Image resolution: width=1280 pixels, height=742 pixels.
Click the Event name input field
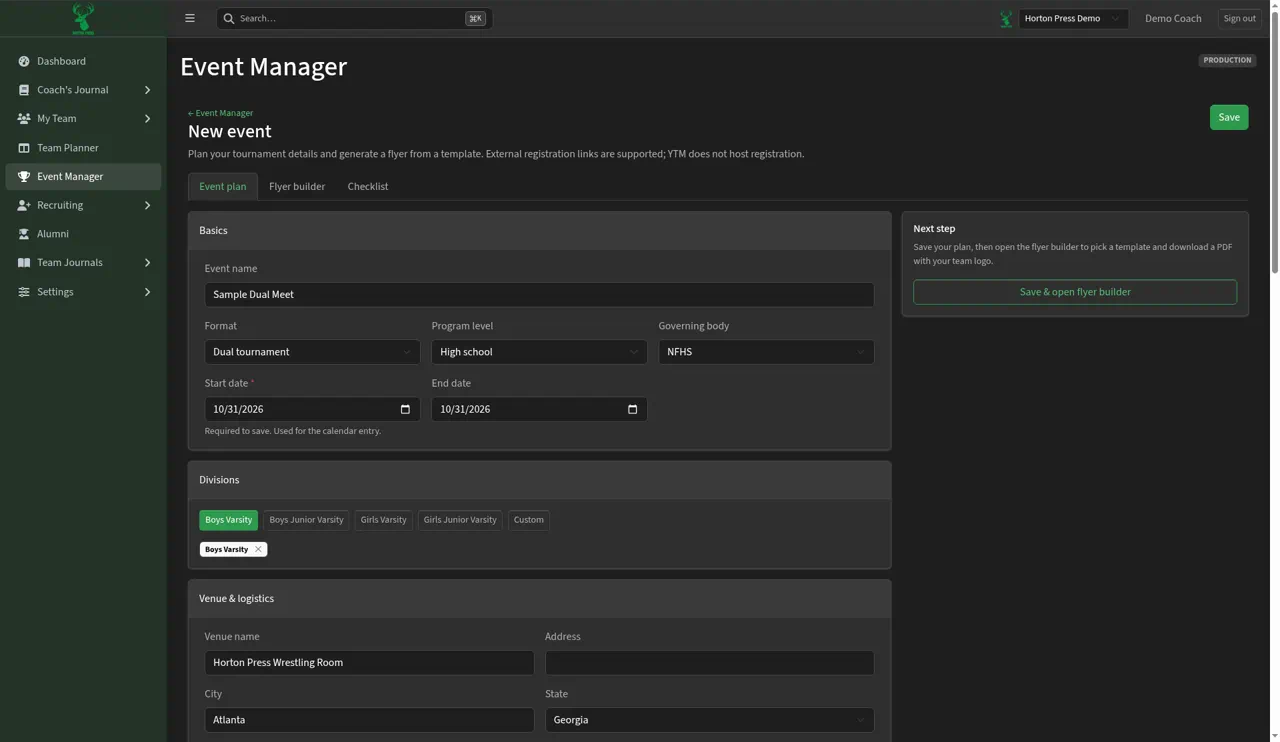point(539,295)
